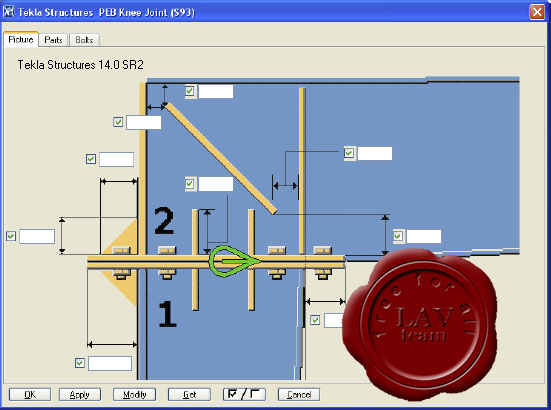This screenshot has height=410, width=551.
Task: Toggle checkbox for the short stiffener height dimension
Action: [190, 184]
